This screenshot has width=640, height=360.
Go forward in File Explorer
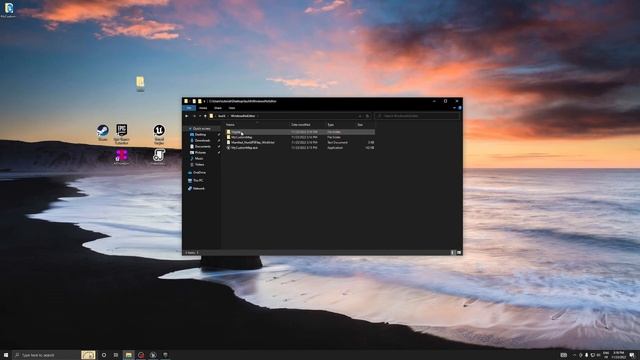(x=194, y=116)
